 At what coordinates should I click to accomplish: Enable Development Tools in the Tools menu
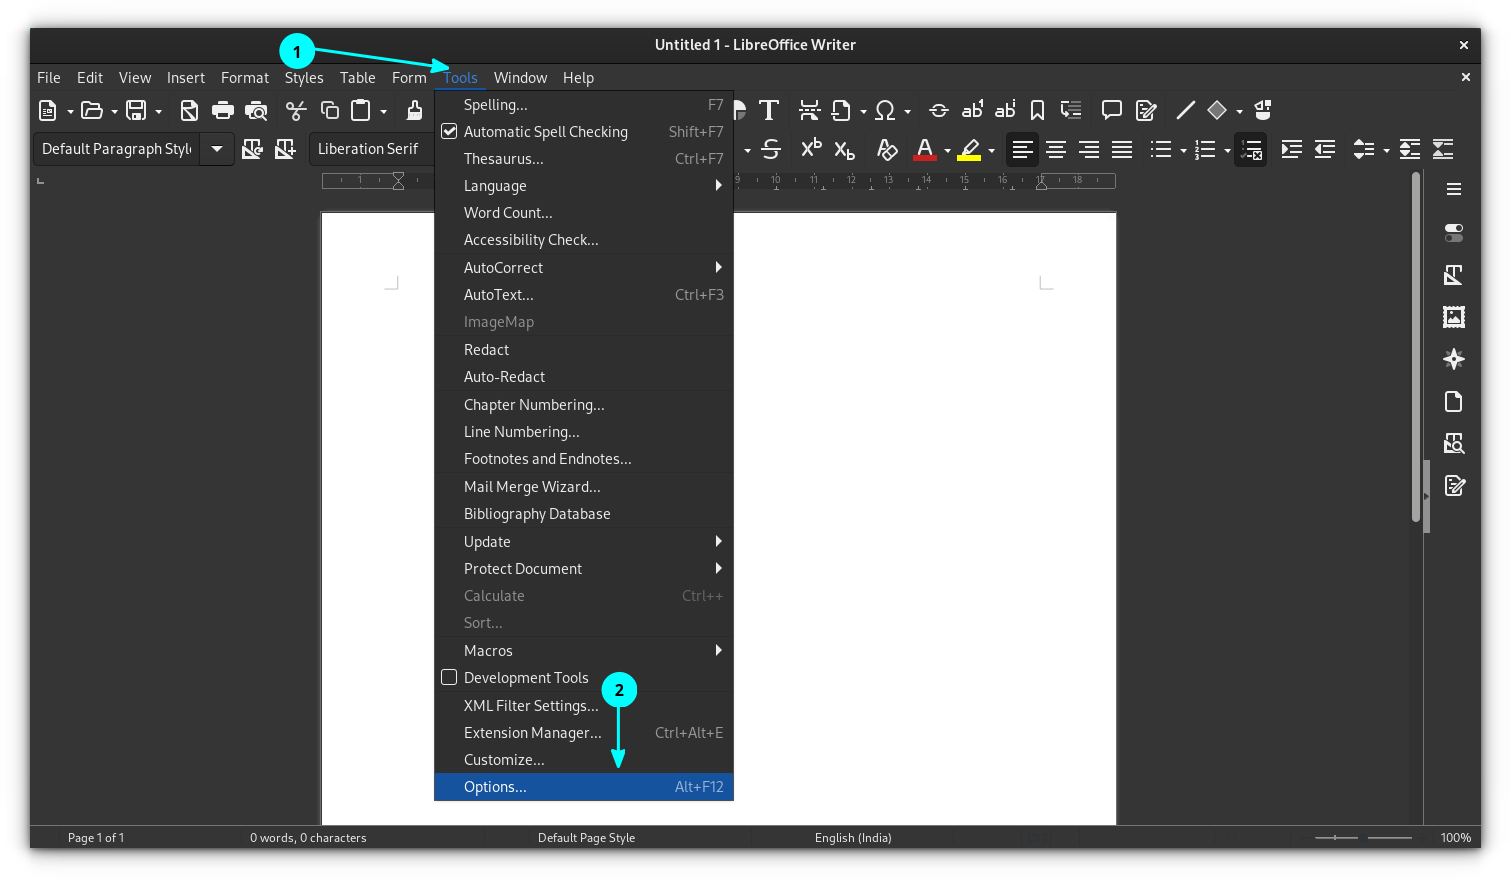coord(527,677)
